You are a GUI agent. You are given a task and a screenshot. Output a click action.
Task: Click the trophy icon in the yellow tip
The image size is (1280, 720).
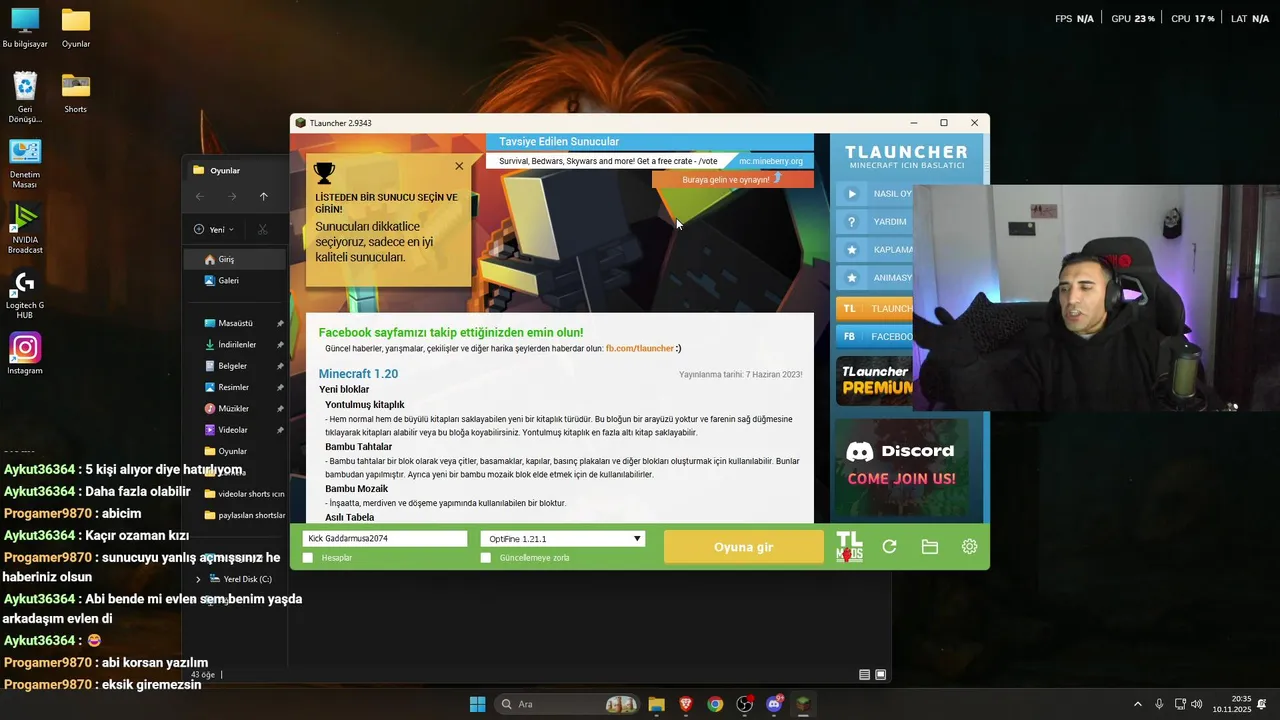pos(324,173)
